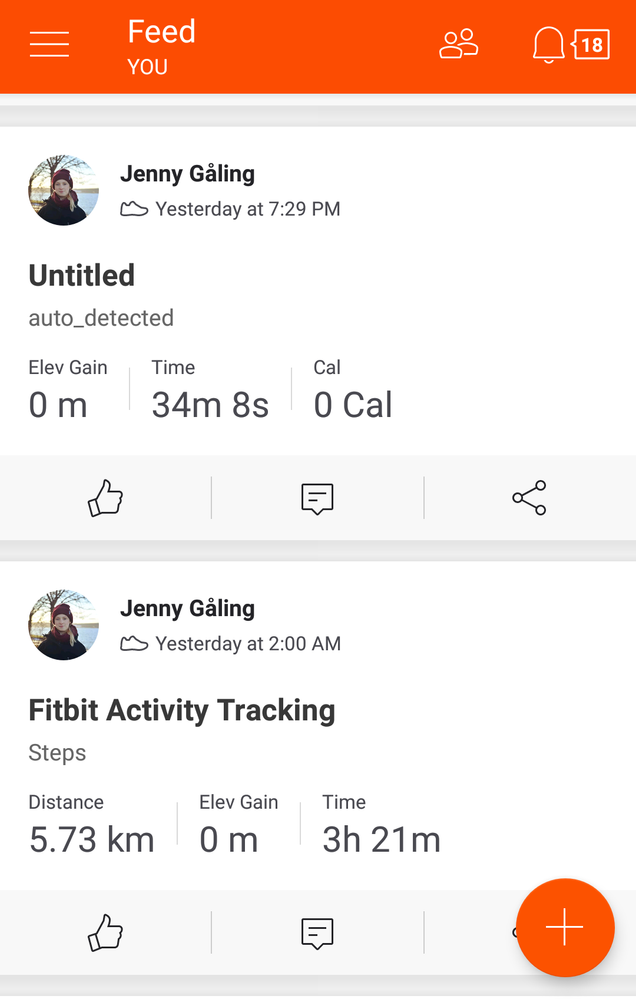Open the 18 notifications count badge

click(x=591, y=45)
